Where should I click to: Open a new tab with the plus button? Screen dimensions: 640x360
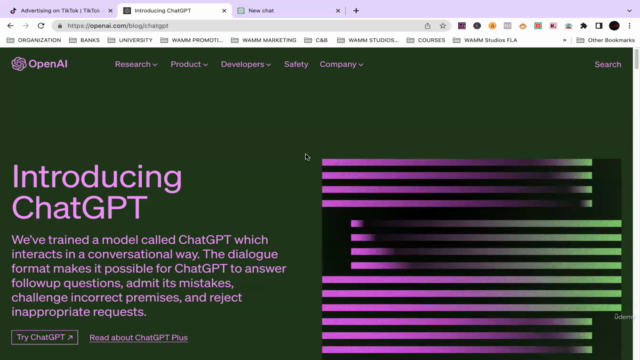click(356, 11)
